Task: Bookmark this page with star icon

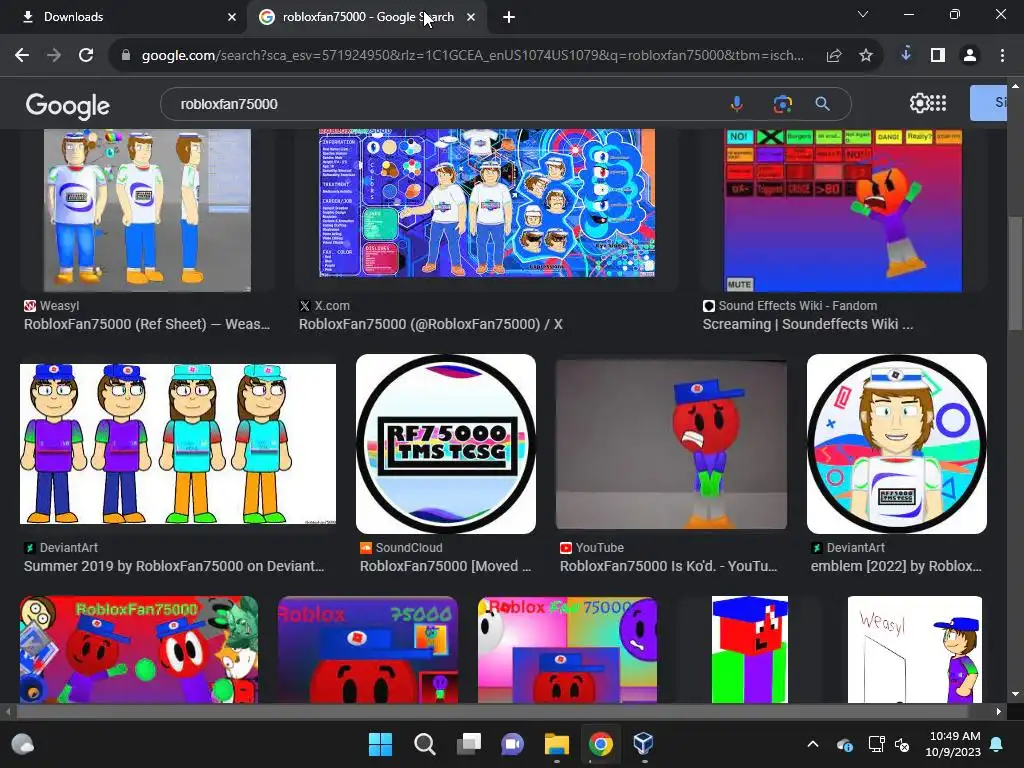Action: [865, 56]
